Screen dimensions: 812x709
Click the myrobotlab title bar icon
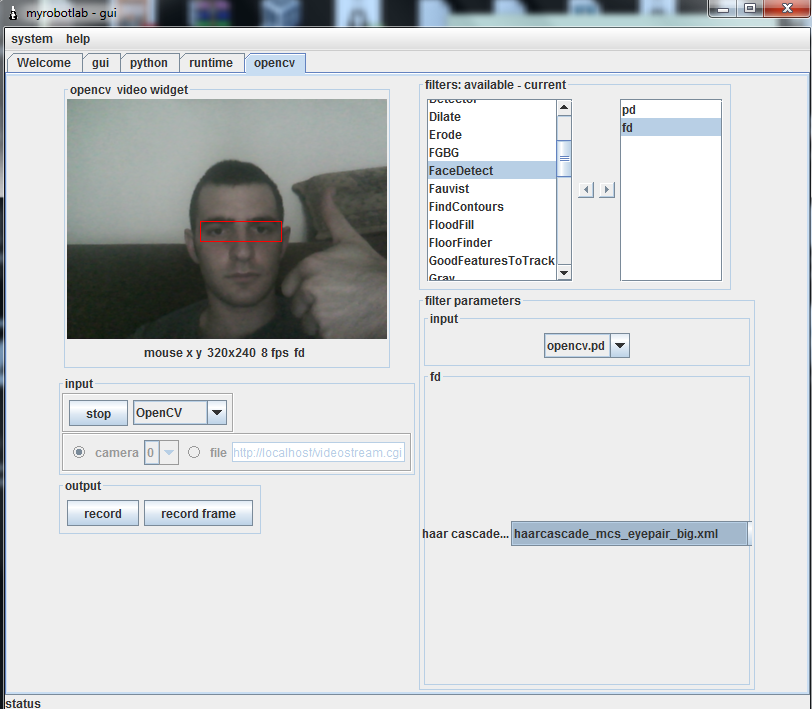click(x=13, y=13)
